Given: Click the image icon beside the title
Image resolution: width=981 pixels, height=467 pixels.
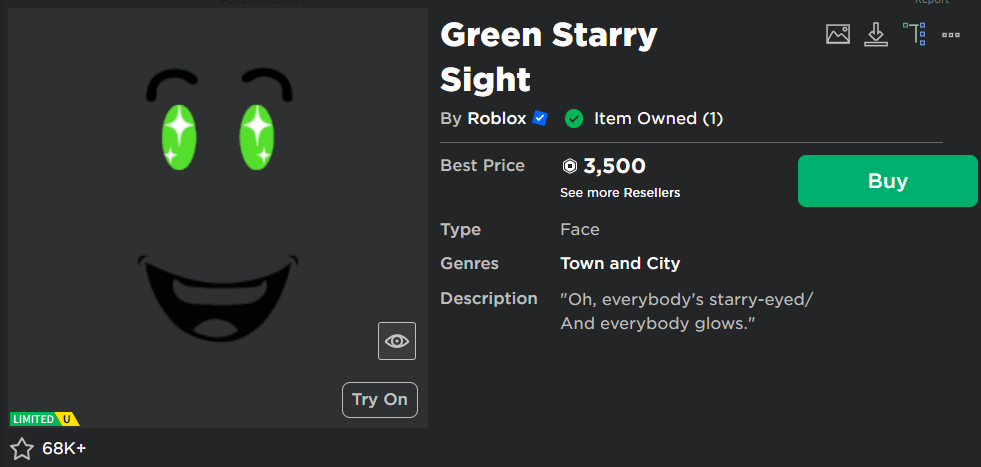Looking at the screenshot, I should 838,34.
